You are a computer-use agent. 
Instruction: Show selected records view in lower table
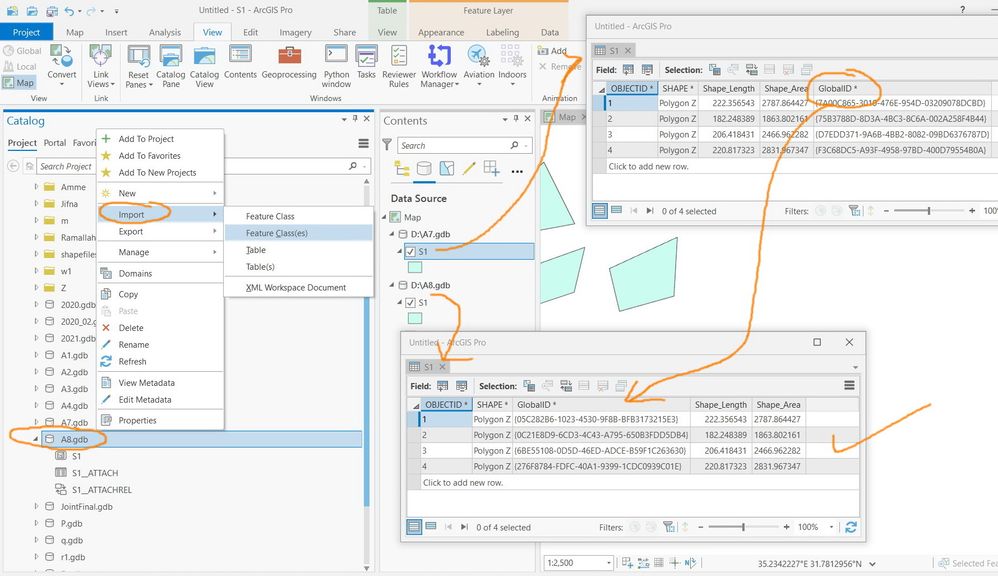coord(431,526)
